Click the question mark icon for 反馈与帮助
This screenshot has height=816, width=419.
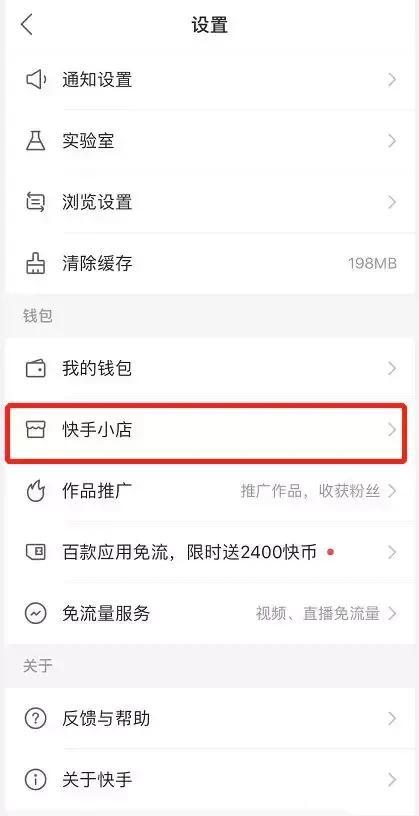coord(36,719)
